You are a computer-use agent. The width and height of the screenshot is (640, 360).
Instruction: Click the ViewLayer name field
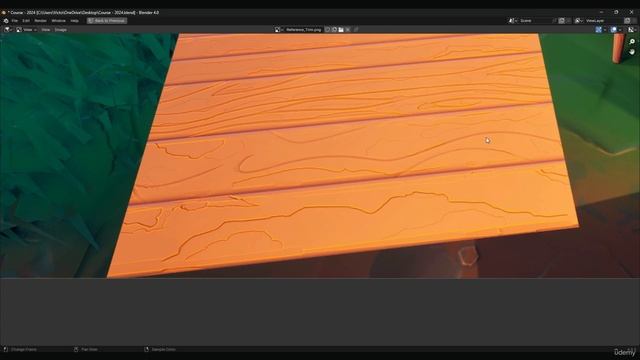pos(603,20)
